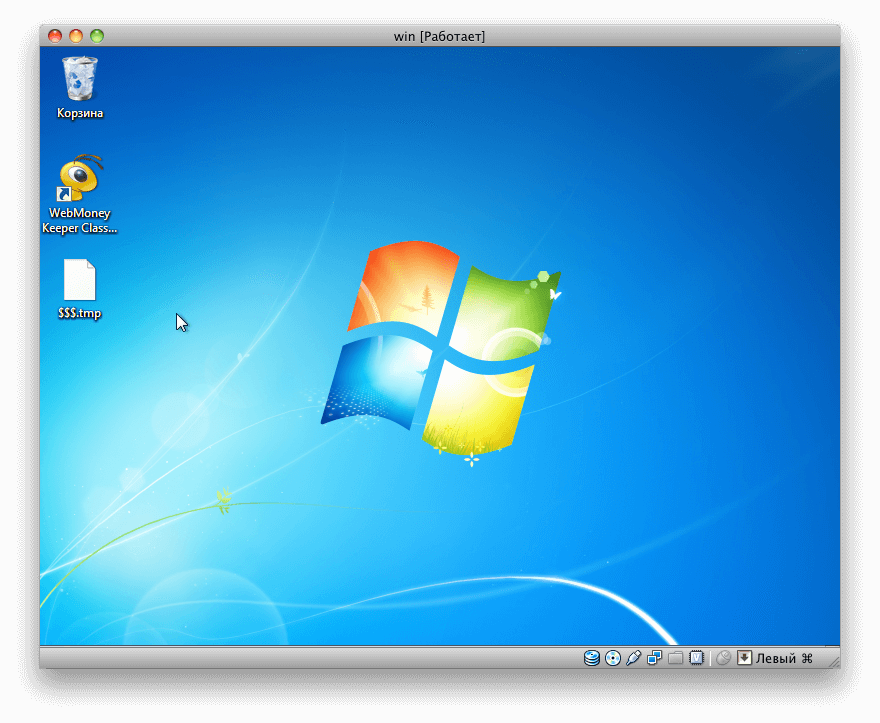Image resolution: width=880 pixels, height=723 pixels.
Task: Select the Корзина recycle bin icon
Action: tap(80, 79)
